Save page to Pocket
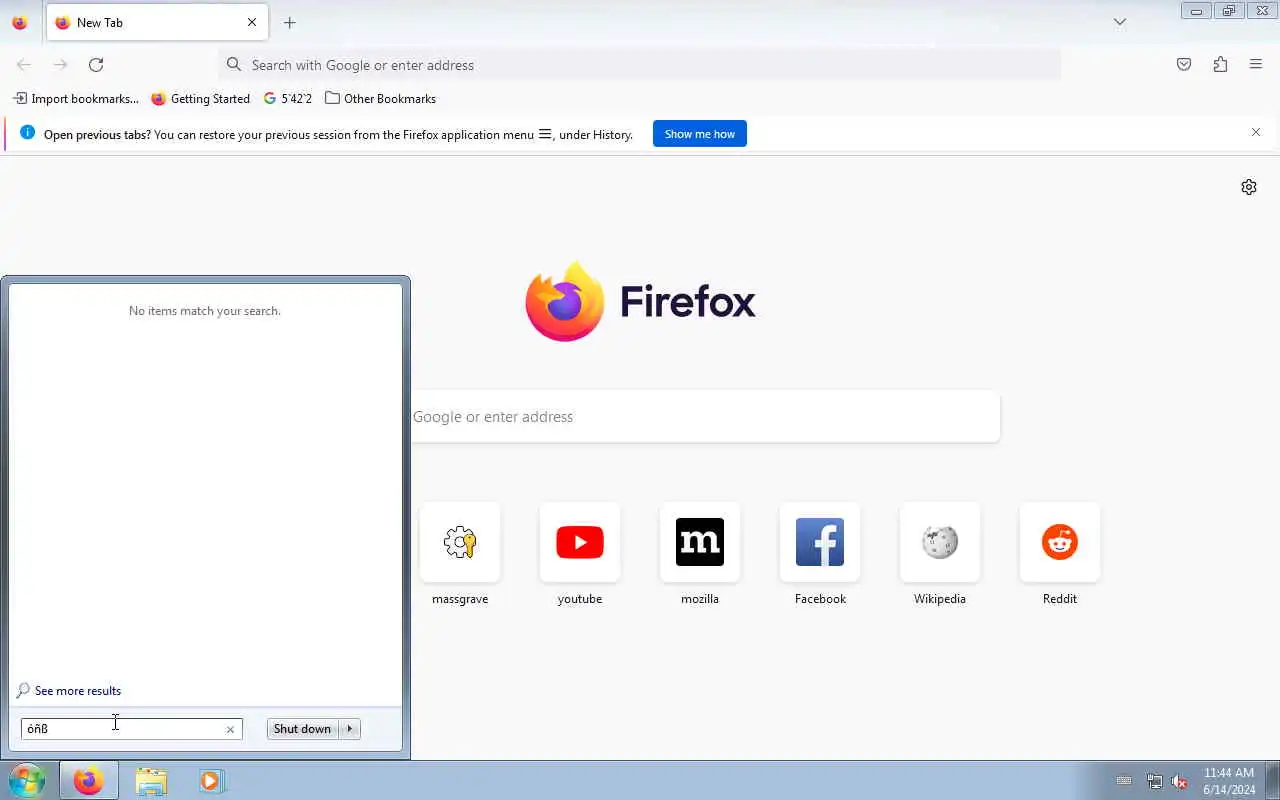The image size is (1280, 800). [1184, 65]
